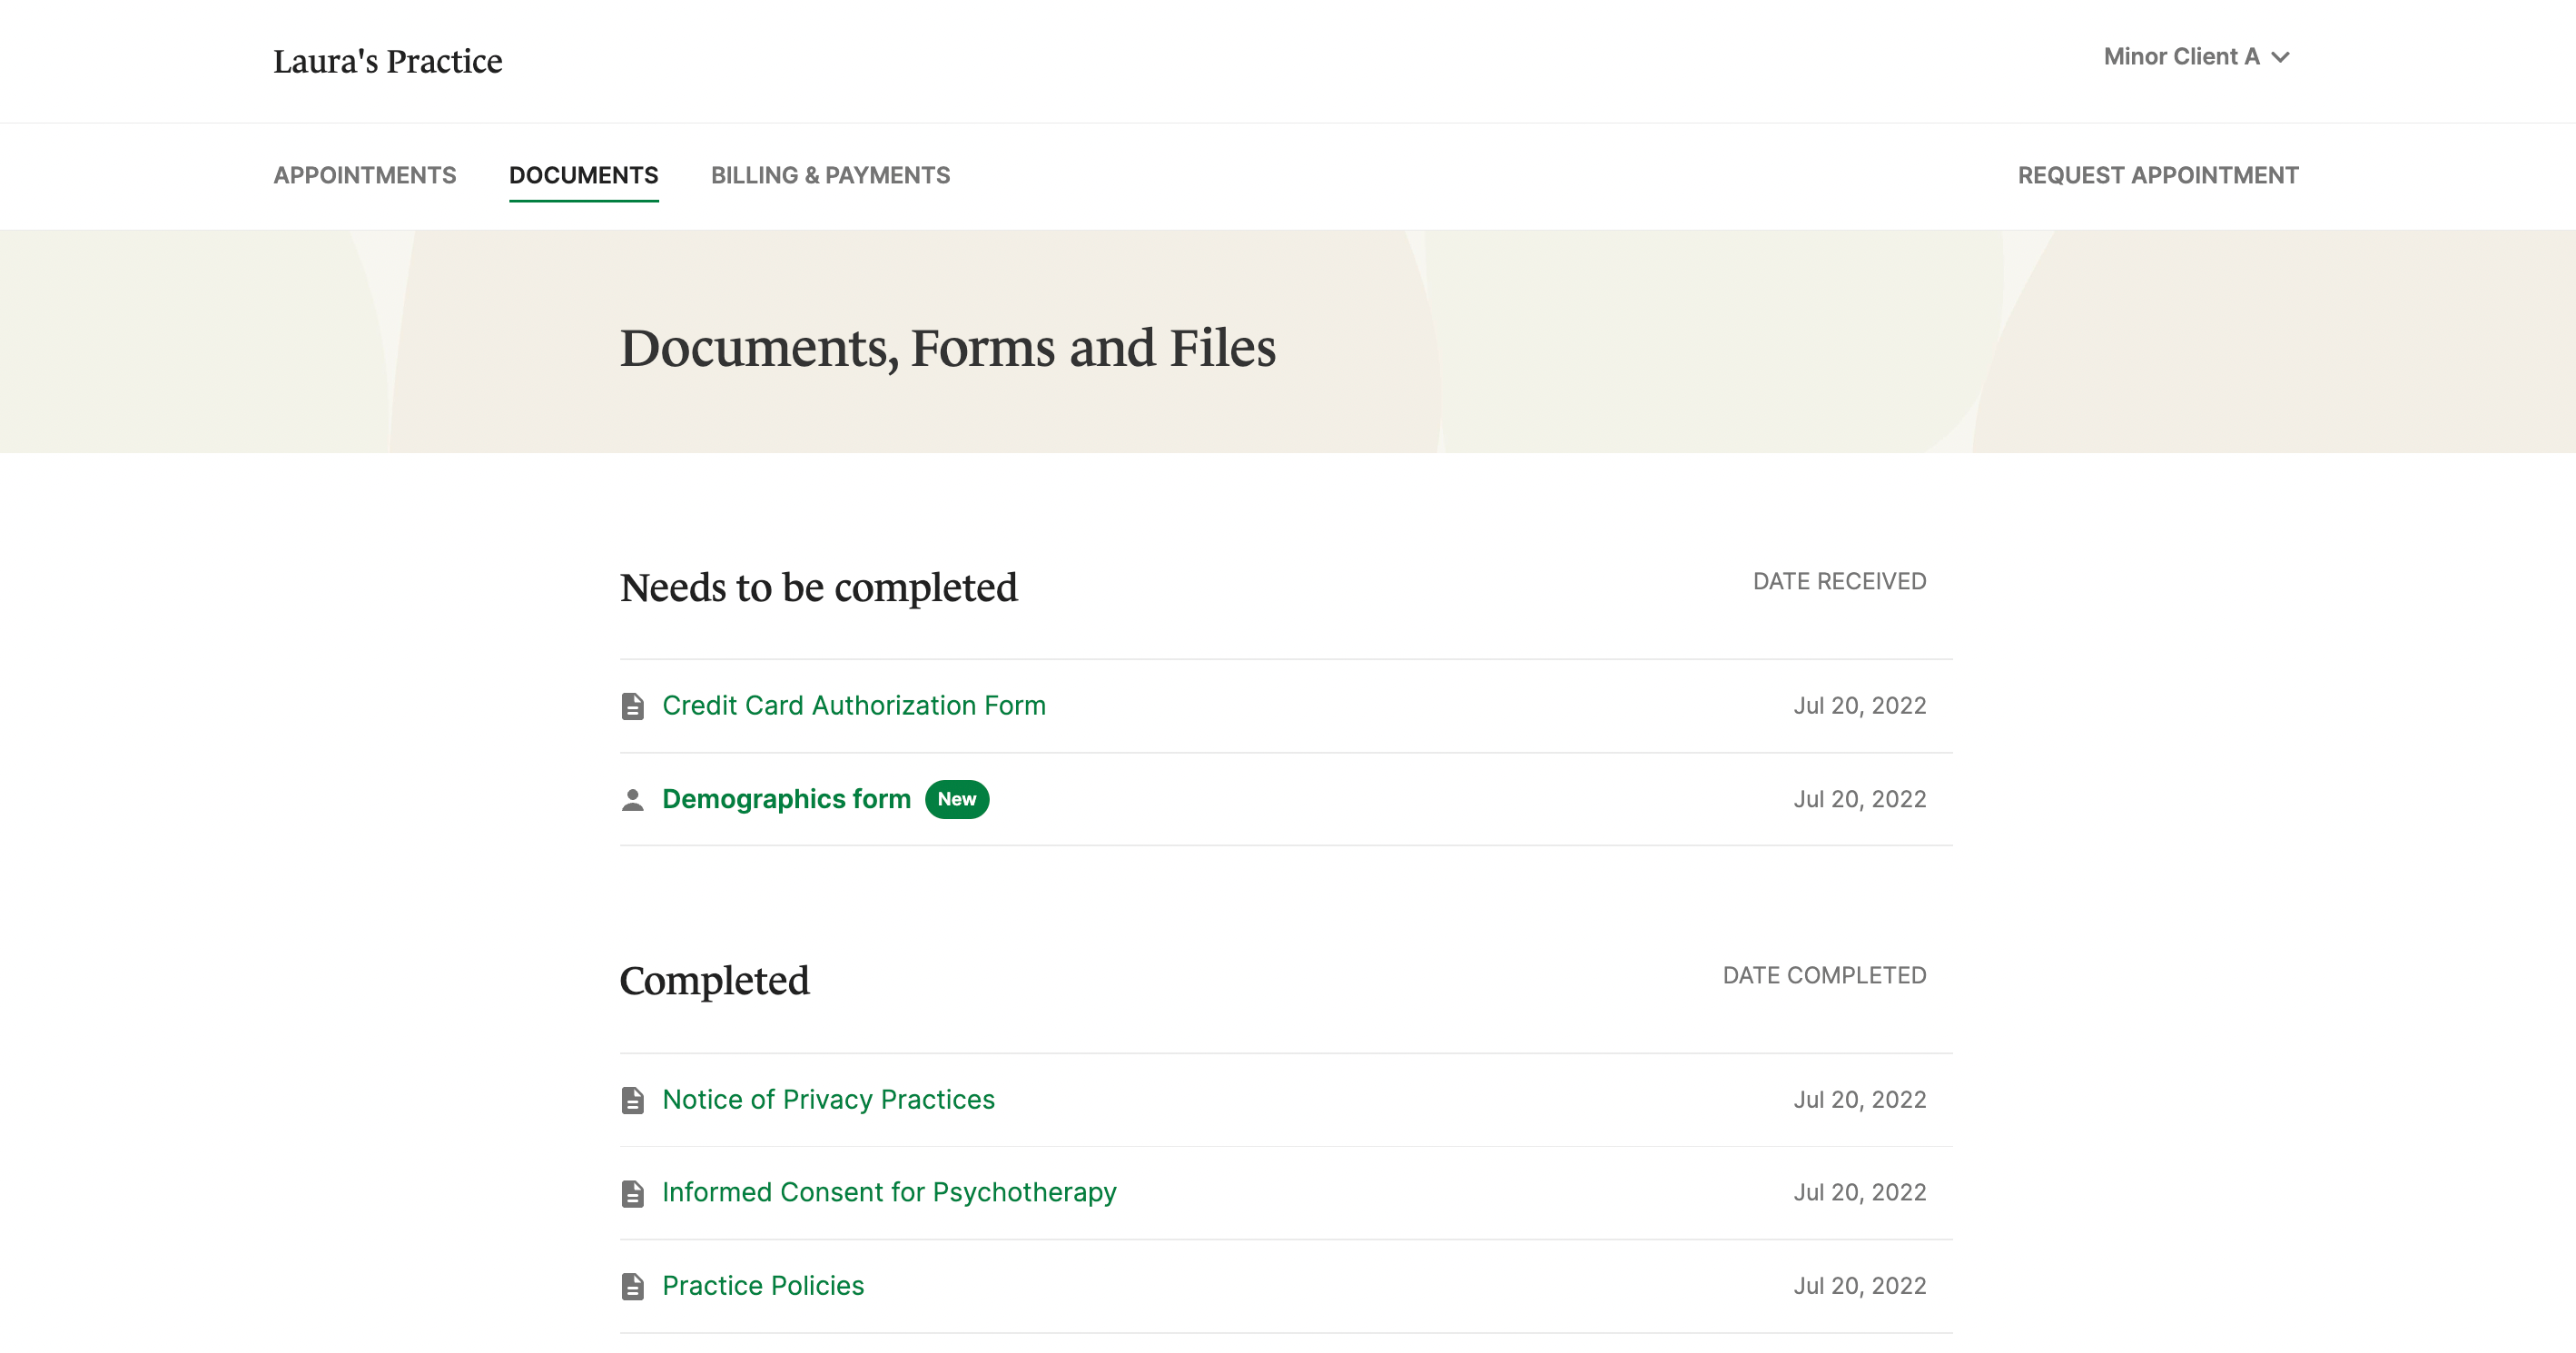Screen dimensions: 2576x1353
Task: Click the Notice of Privacy Practices document icon
Action: [632, 1100]
